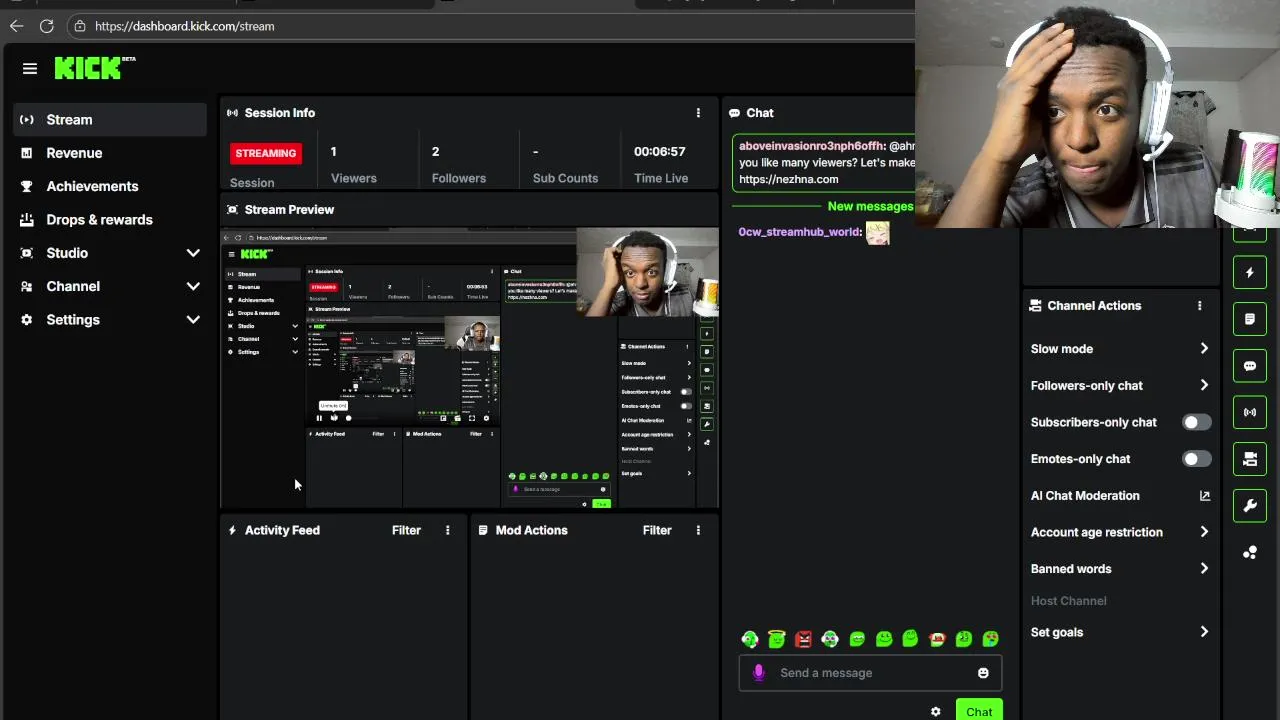Click the Stream Preview video thumbnail
This screenshot has height=720, width=1280.
click(x=470, y=368)
